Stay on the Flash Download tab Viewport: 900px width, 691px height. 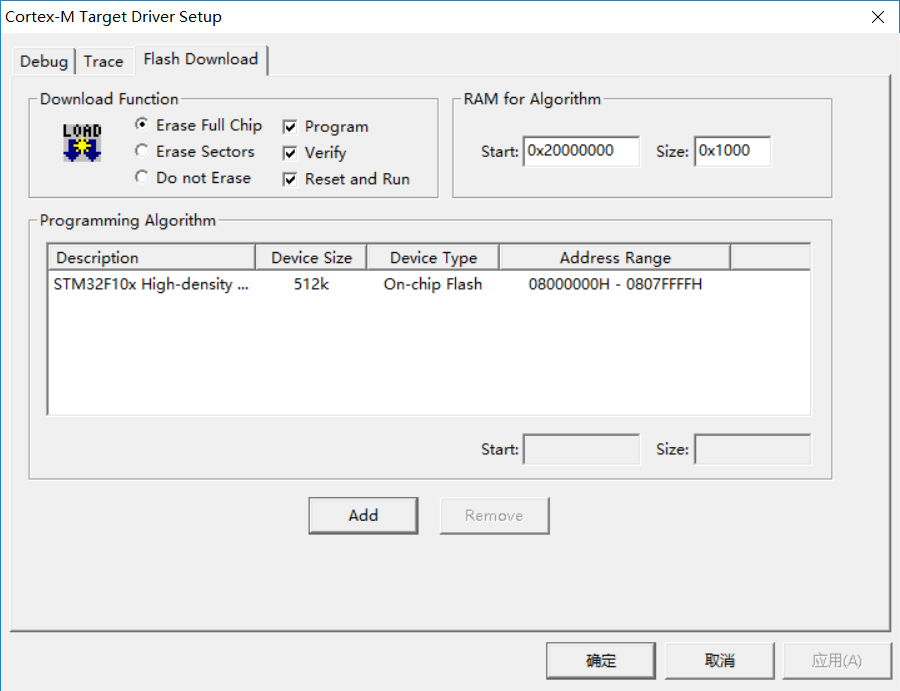coord(200,59)
